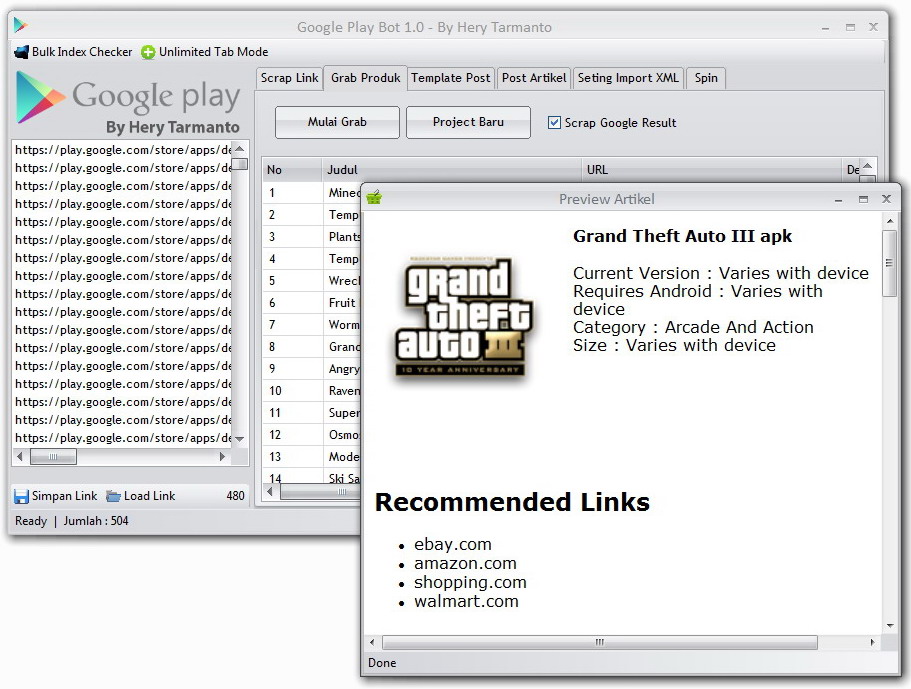This screenshot has width=911, height=689.
Task: Click amazon.com in Recommended Links
Action: point(465,564)
